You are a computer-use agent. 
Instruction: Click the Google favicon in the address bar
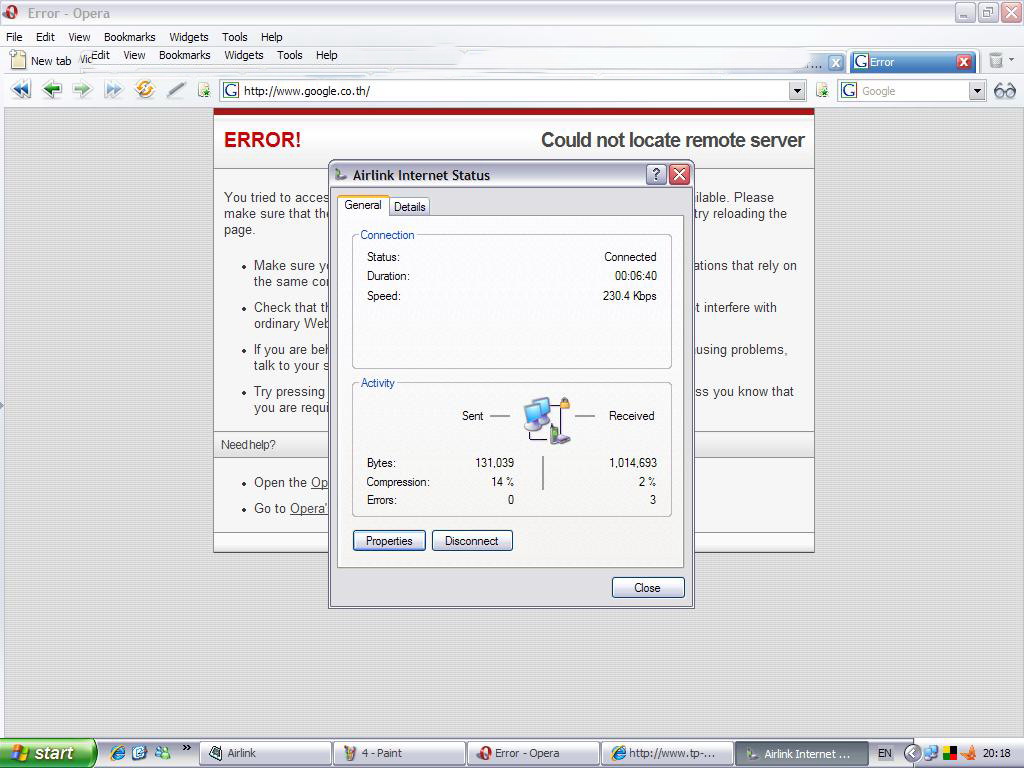point(231,90)
